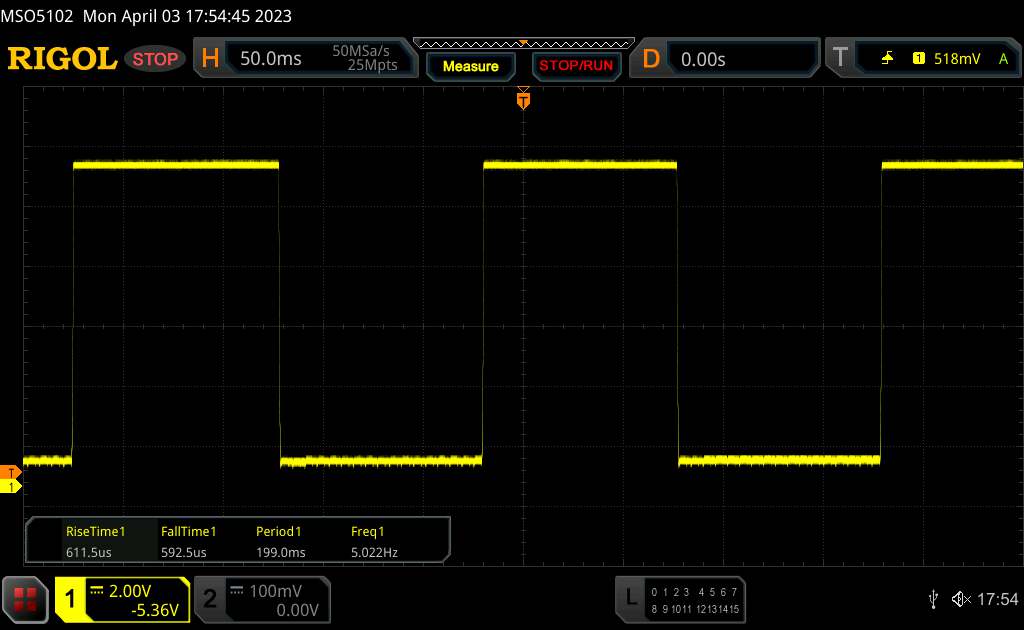Click the waveform memory position bar
The height and width of the screenshot is (630, 1024).
[x=524, y=44]
